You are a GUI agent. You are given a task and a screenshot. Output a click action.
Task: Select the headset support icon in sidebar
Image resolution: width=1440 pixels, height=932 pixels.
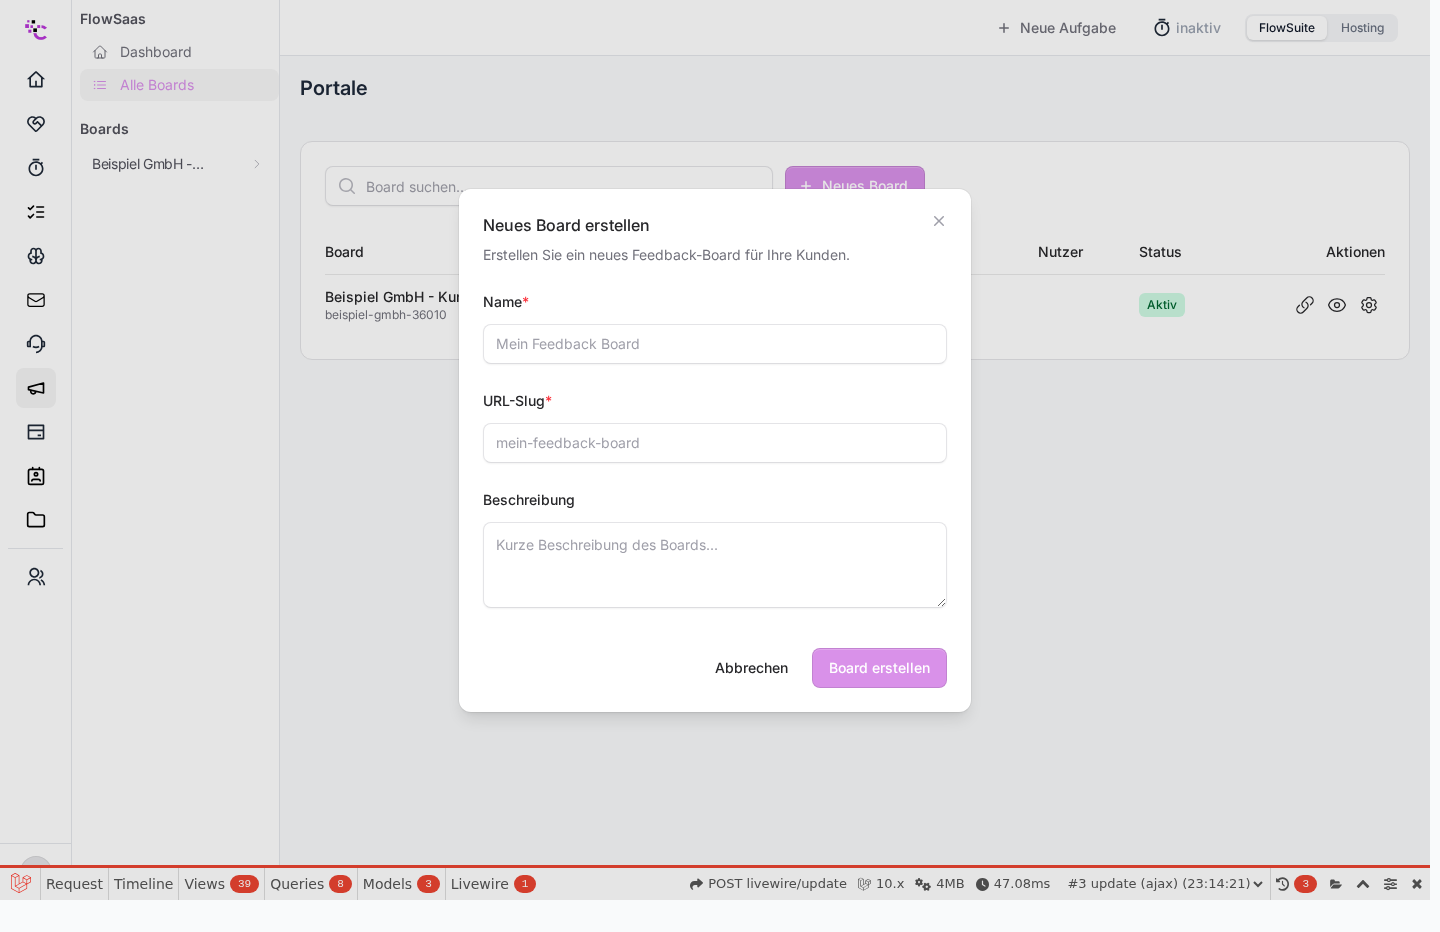pos(36,343)
